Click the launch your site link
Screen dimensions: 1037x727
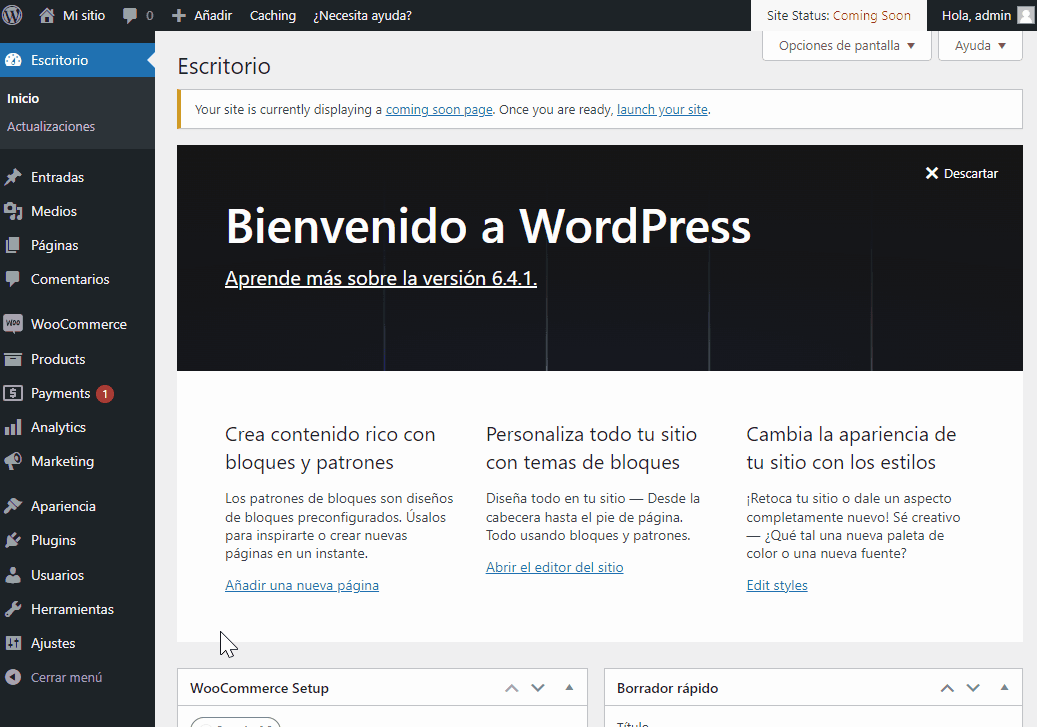coord(662,110)
